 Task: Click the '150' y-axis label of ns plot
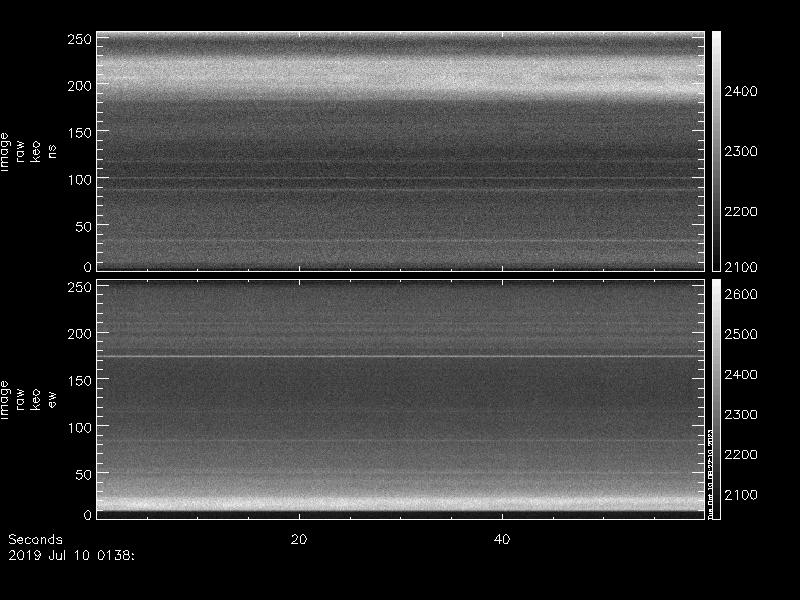pos(79,133)
